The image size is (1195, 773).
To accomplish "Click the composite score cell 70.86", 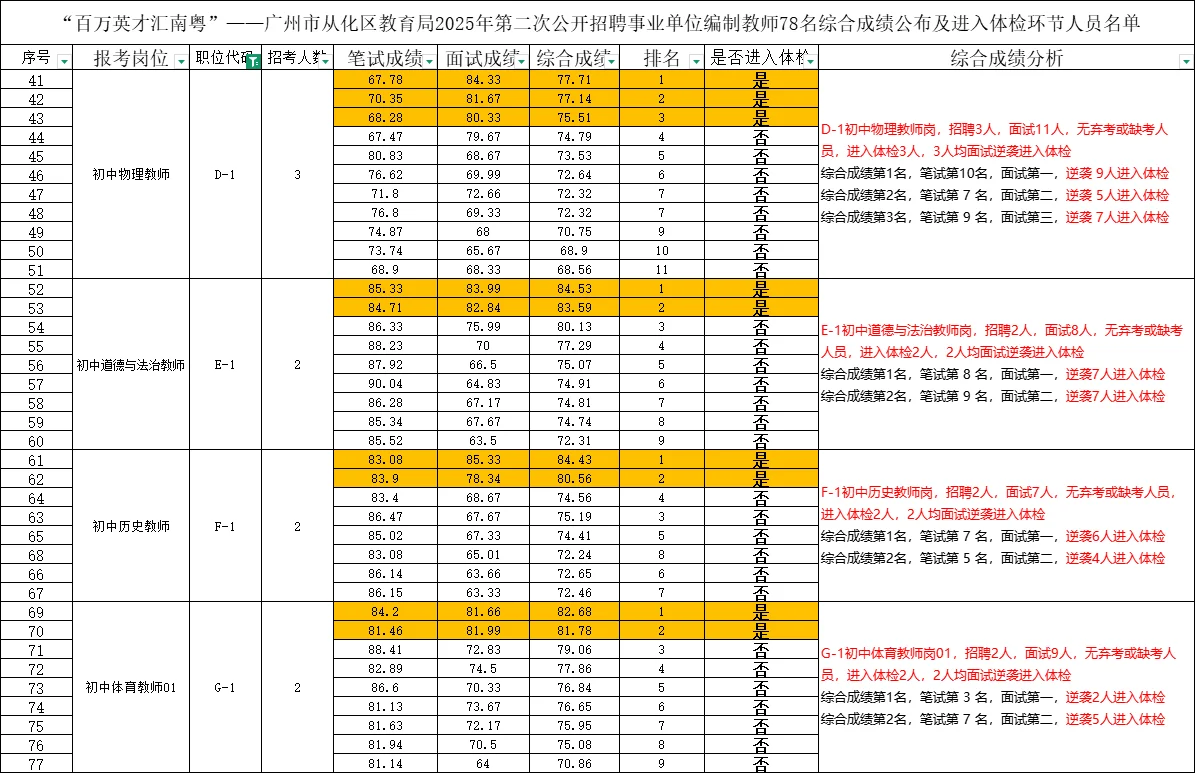I will pyautogui.click(x=574, y=763).
